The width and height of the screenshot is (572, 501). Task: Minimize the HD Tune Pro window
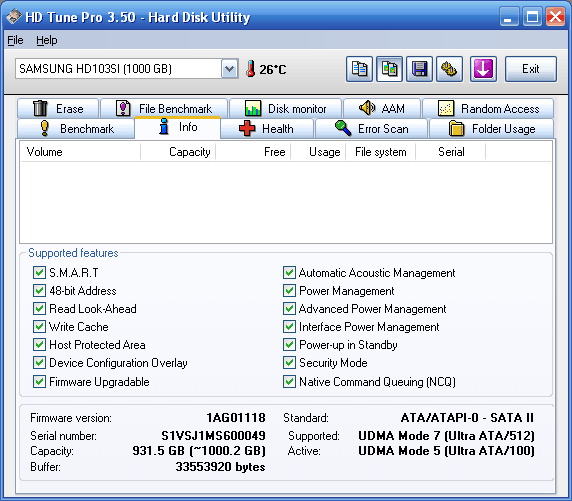tap(508, 17)
